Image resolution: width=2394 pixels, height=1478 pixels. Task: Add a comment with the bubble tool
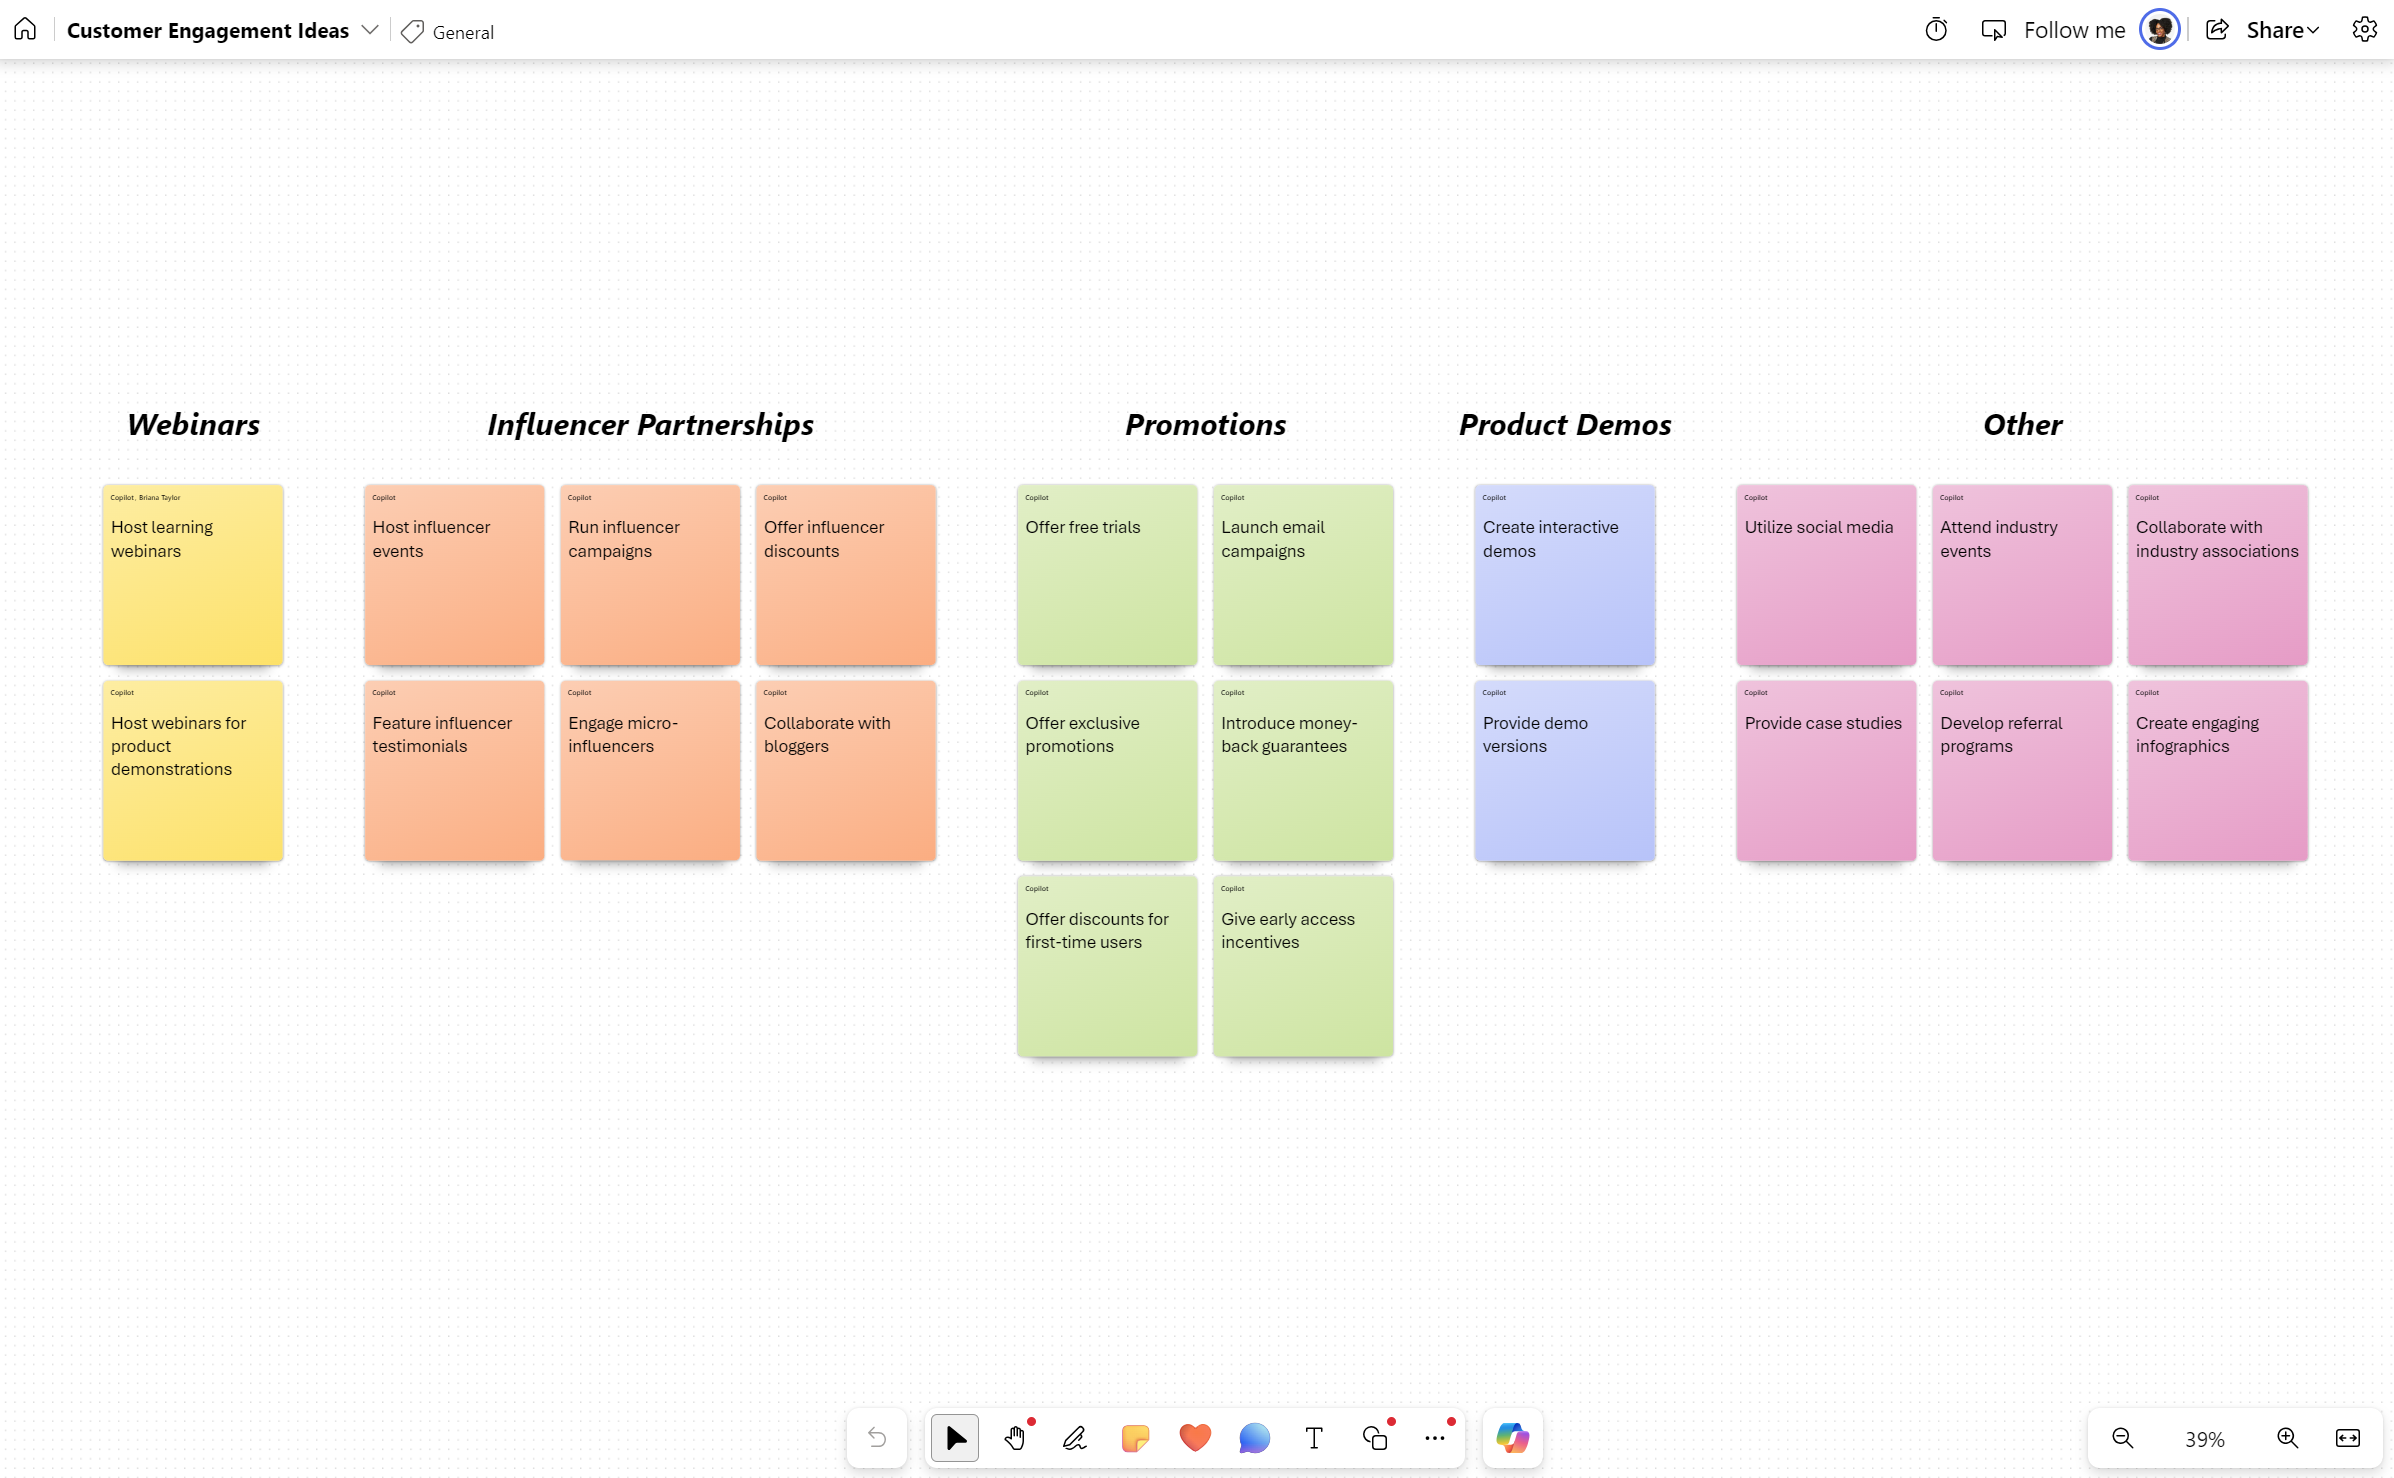click(x=1254, y=1438)
